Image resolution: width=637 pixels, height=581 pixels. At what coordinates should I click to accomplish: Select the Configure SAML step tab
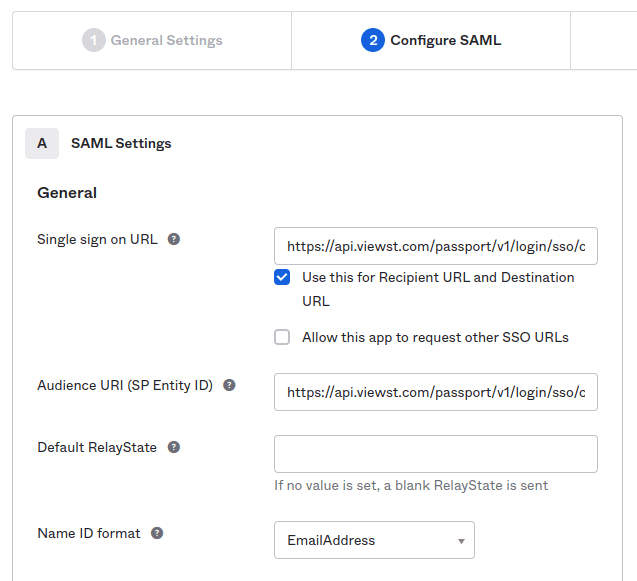point(431,41)
